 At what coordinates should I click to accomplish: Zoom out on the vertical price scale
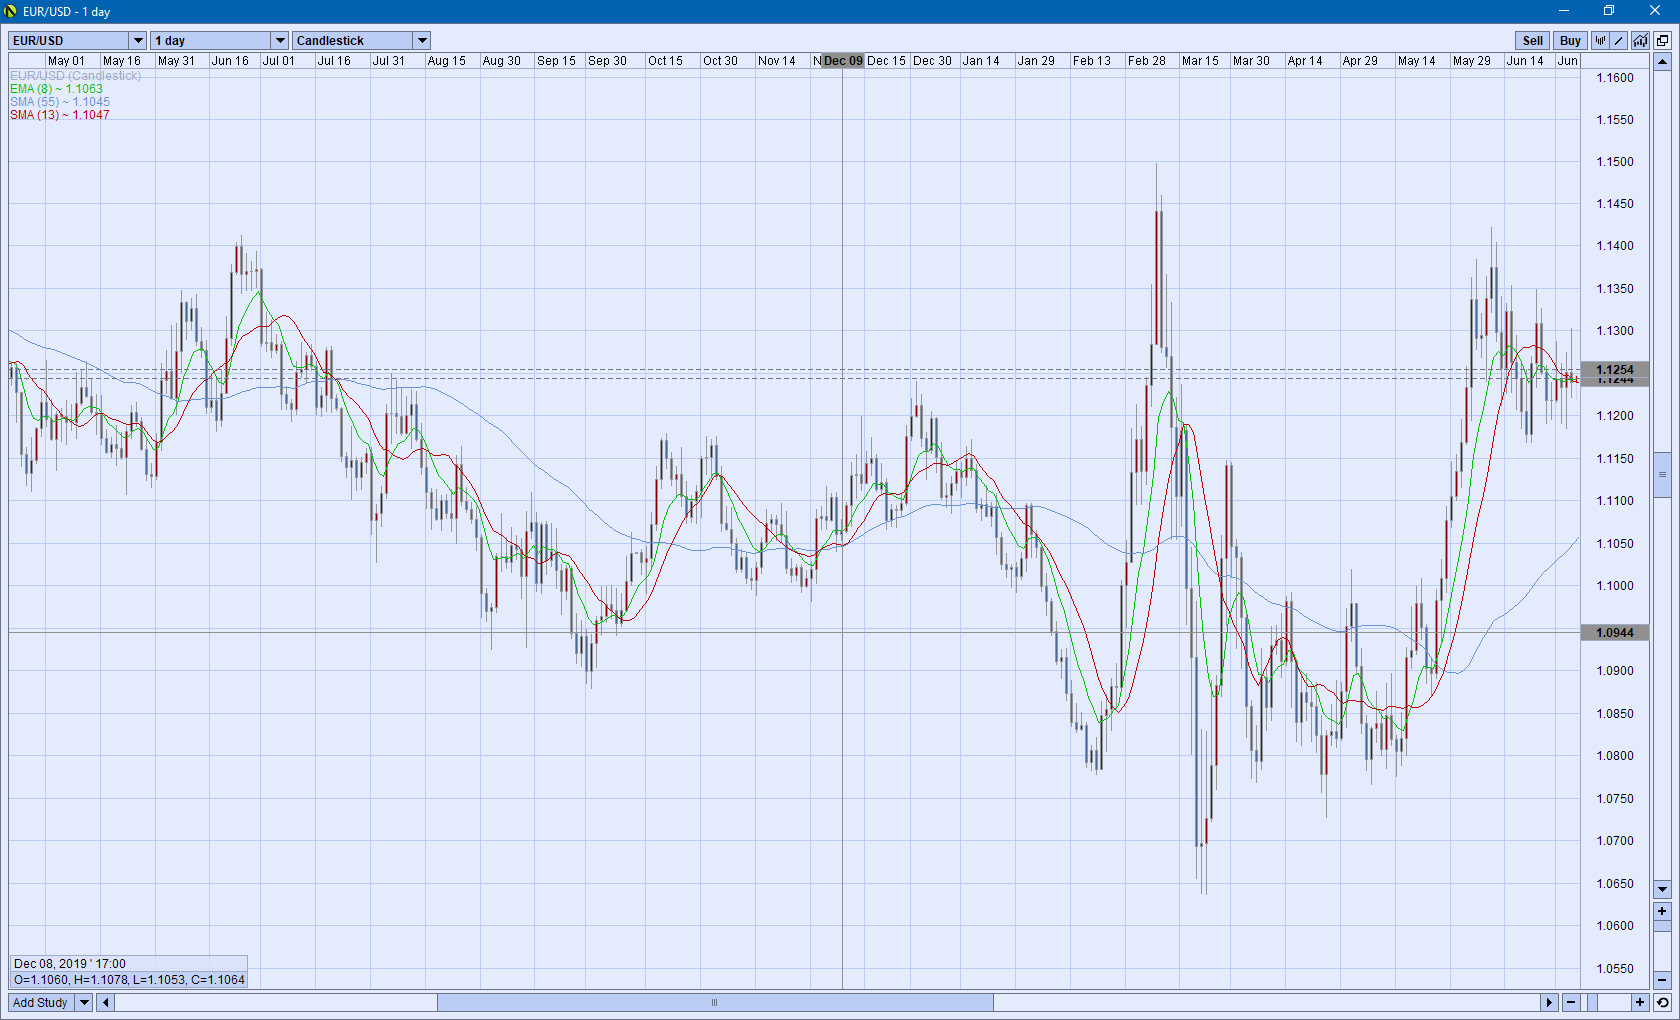click(x=1662, y=980)
